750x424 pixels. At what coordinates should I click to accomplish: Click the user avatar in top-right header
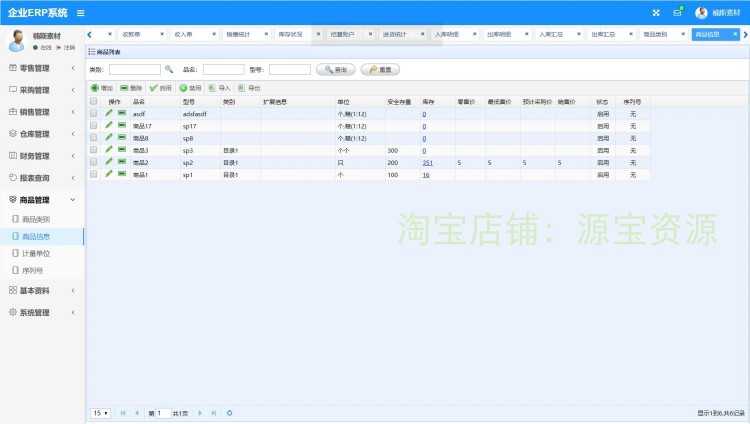tap(701, 13)
